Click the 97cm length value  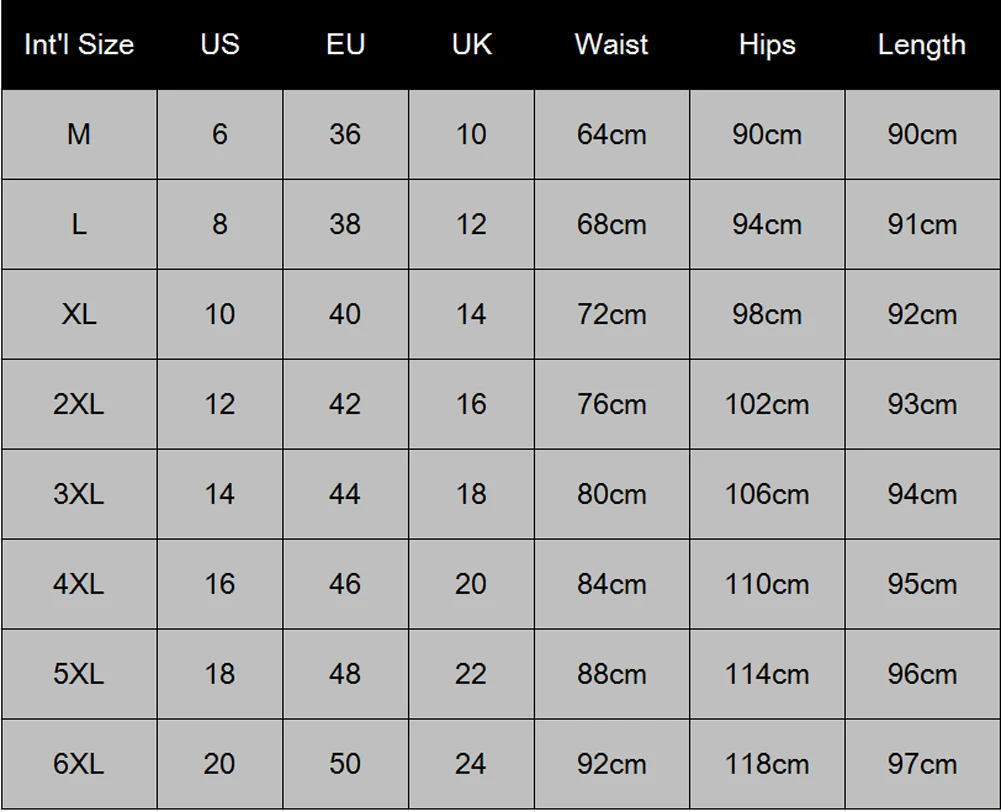pos(921,764)
